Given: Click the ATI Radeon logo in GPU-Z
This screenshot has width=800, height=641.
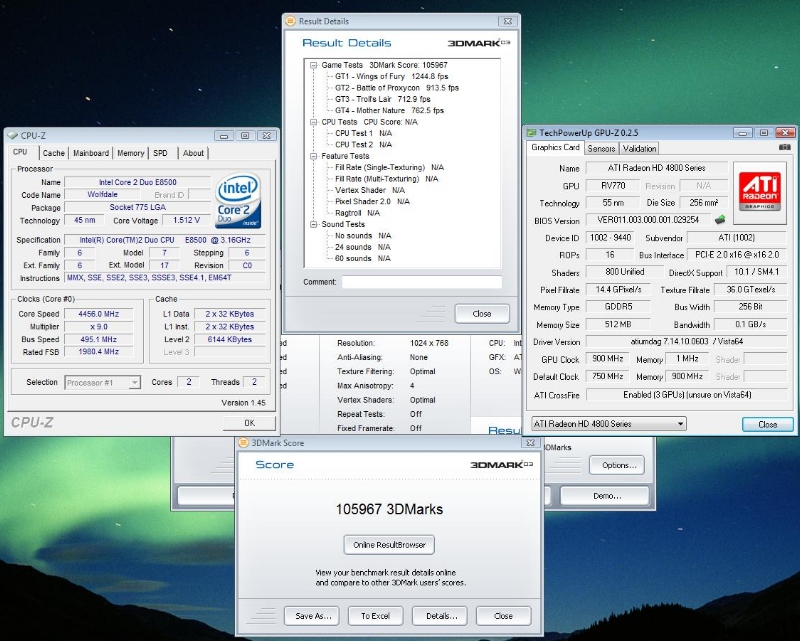Looking at the screenshot, I should coord(760,192).
